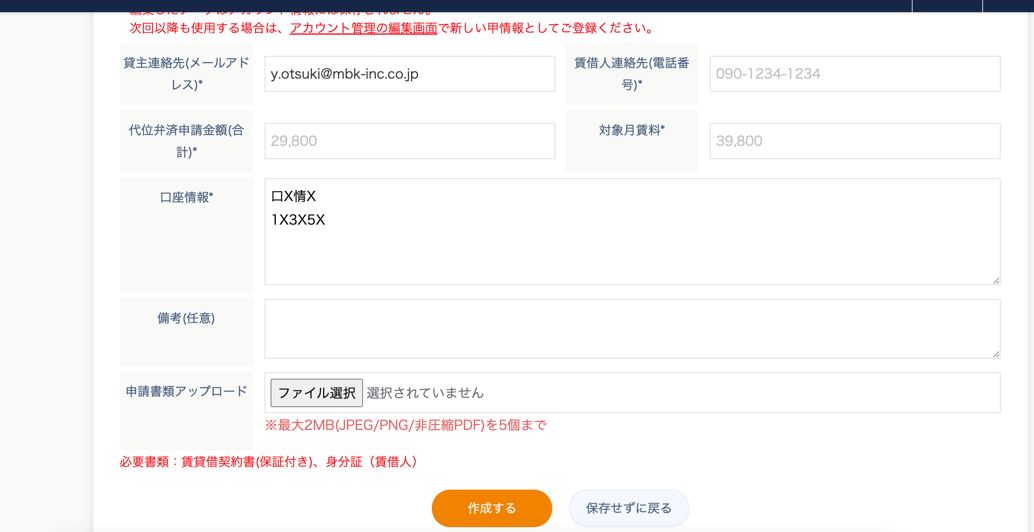Open the アカウント管理の編集画面 link
Screen dimensions: 1034x532
363,28
